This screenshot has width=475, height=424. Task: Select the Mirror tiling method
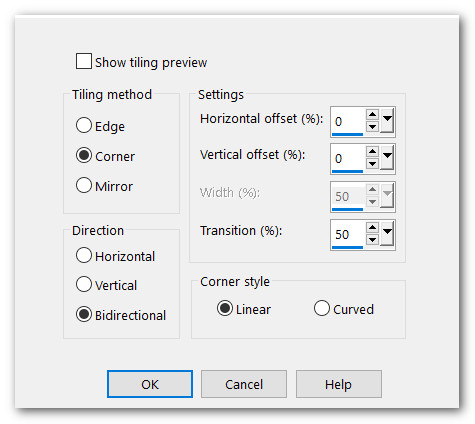84,185
